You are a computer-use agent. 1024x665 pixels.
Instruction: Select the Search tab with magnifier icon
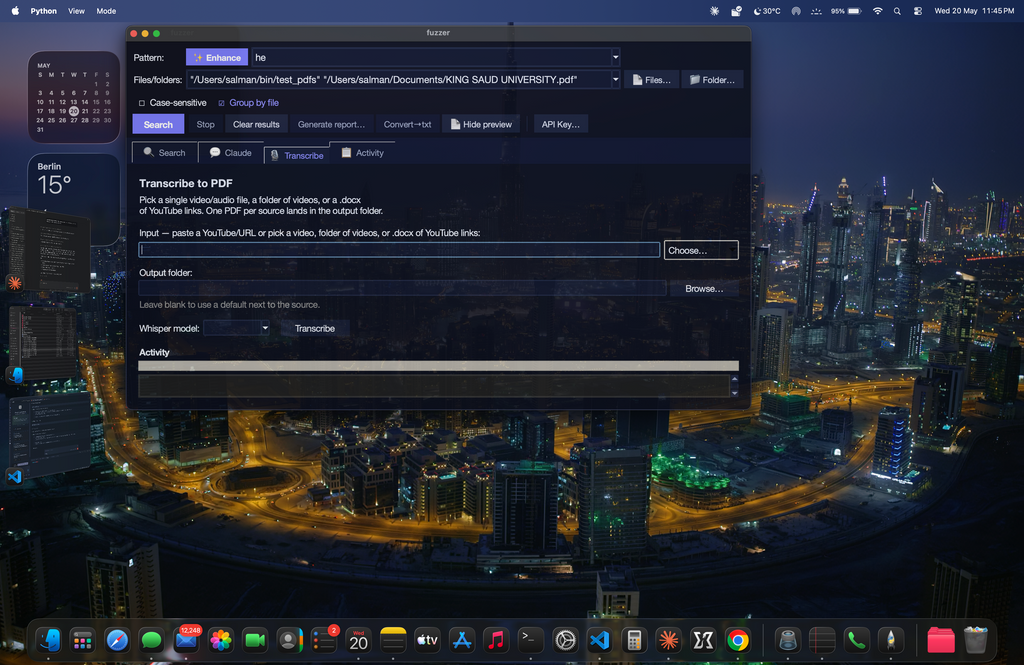165,153
